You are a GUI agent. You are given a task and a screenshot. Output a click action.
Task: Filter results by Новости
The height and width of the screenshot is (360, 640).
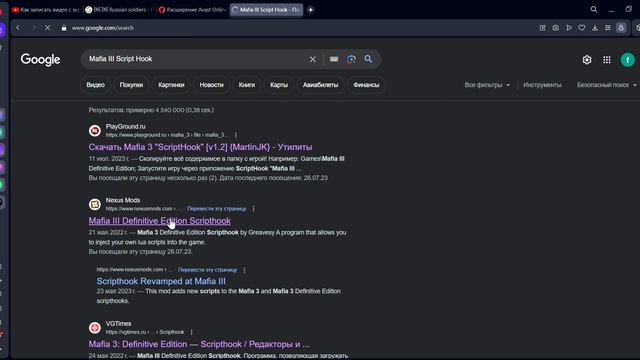pyautogui.click(x=211, y=85)
